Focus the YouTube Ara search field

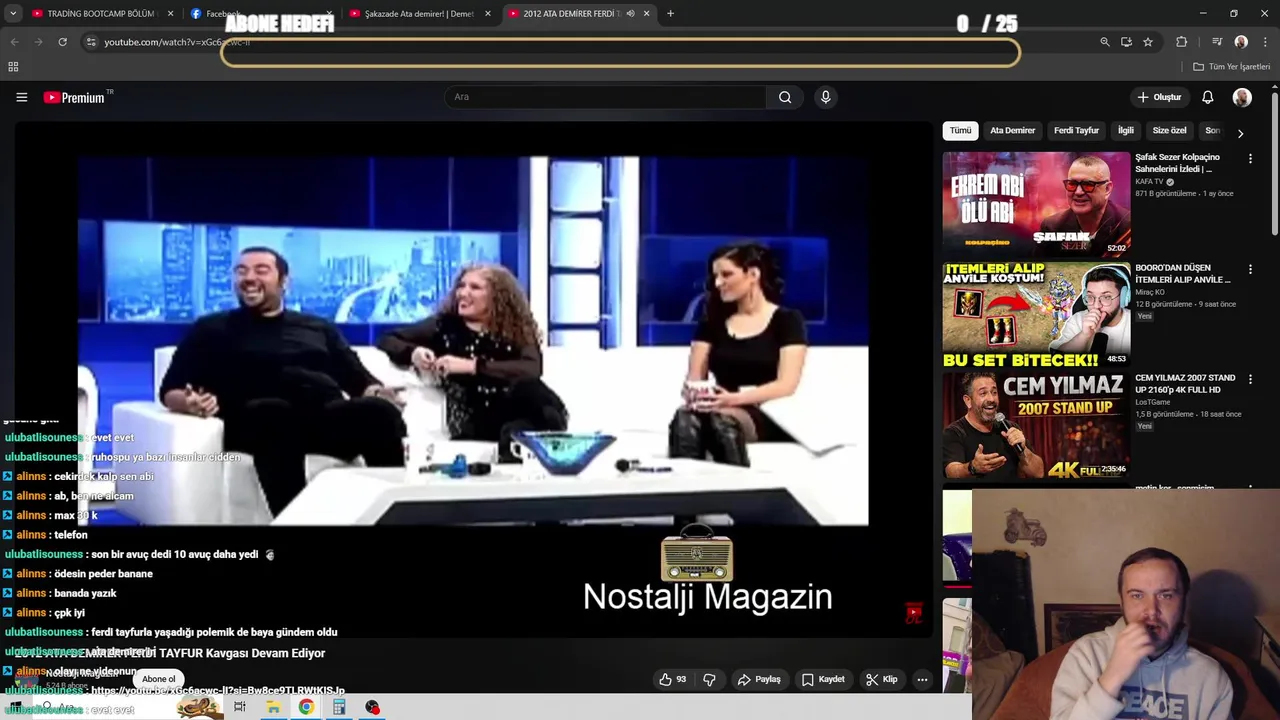coord(605,97)
